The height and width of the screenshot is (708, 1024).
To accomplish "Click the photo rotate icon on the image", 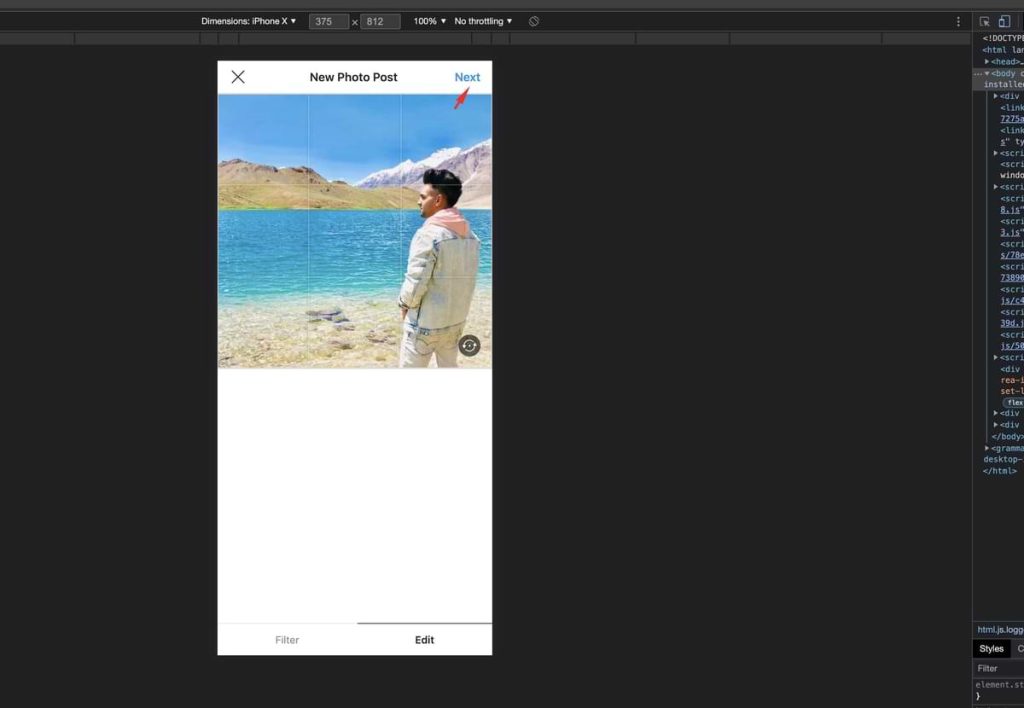I will (x=469, y=345).
